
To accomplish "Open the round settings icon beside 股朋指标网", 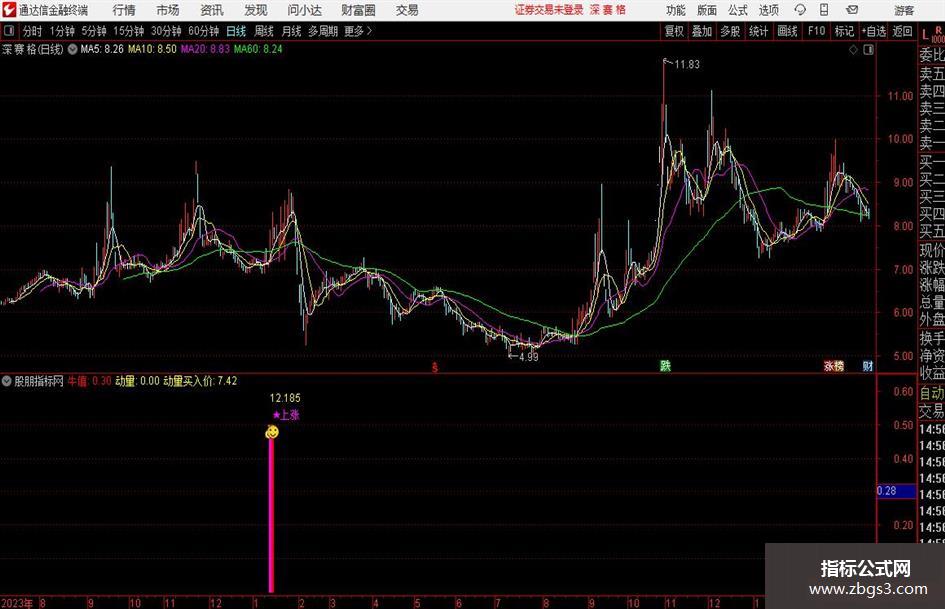I will 7,381.
